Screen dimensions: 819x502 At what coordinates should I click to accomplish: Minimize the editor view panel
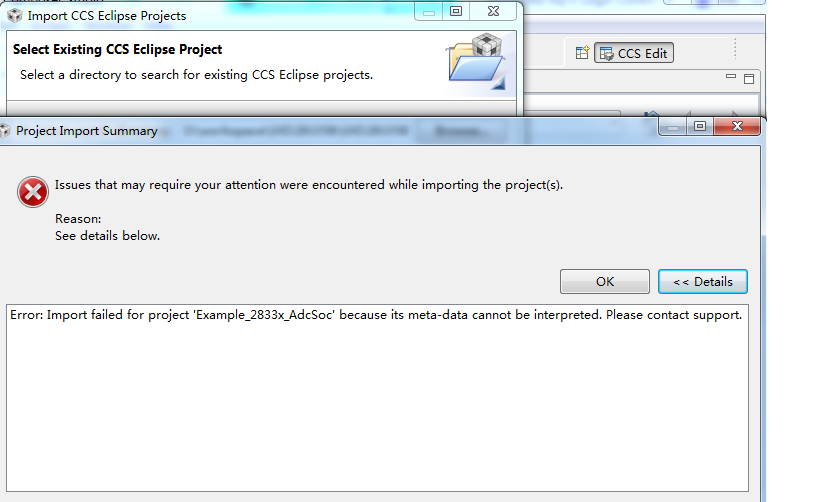pyautogui.click(x=731, y=78)
